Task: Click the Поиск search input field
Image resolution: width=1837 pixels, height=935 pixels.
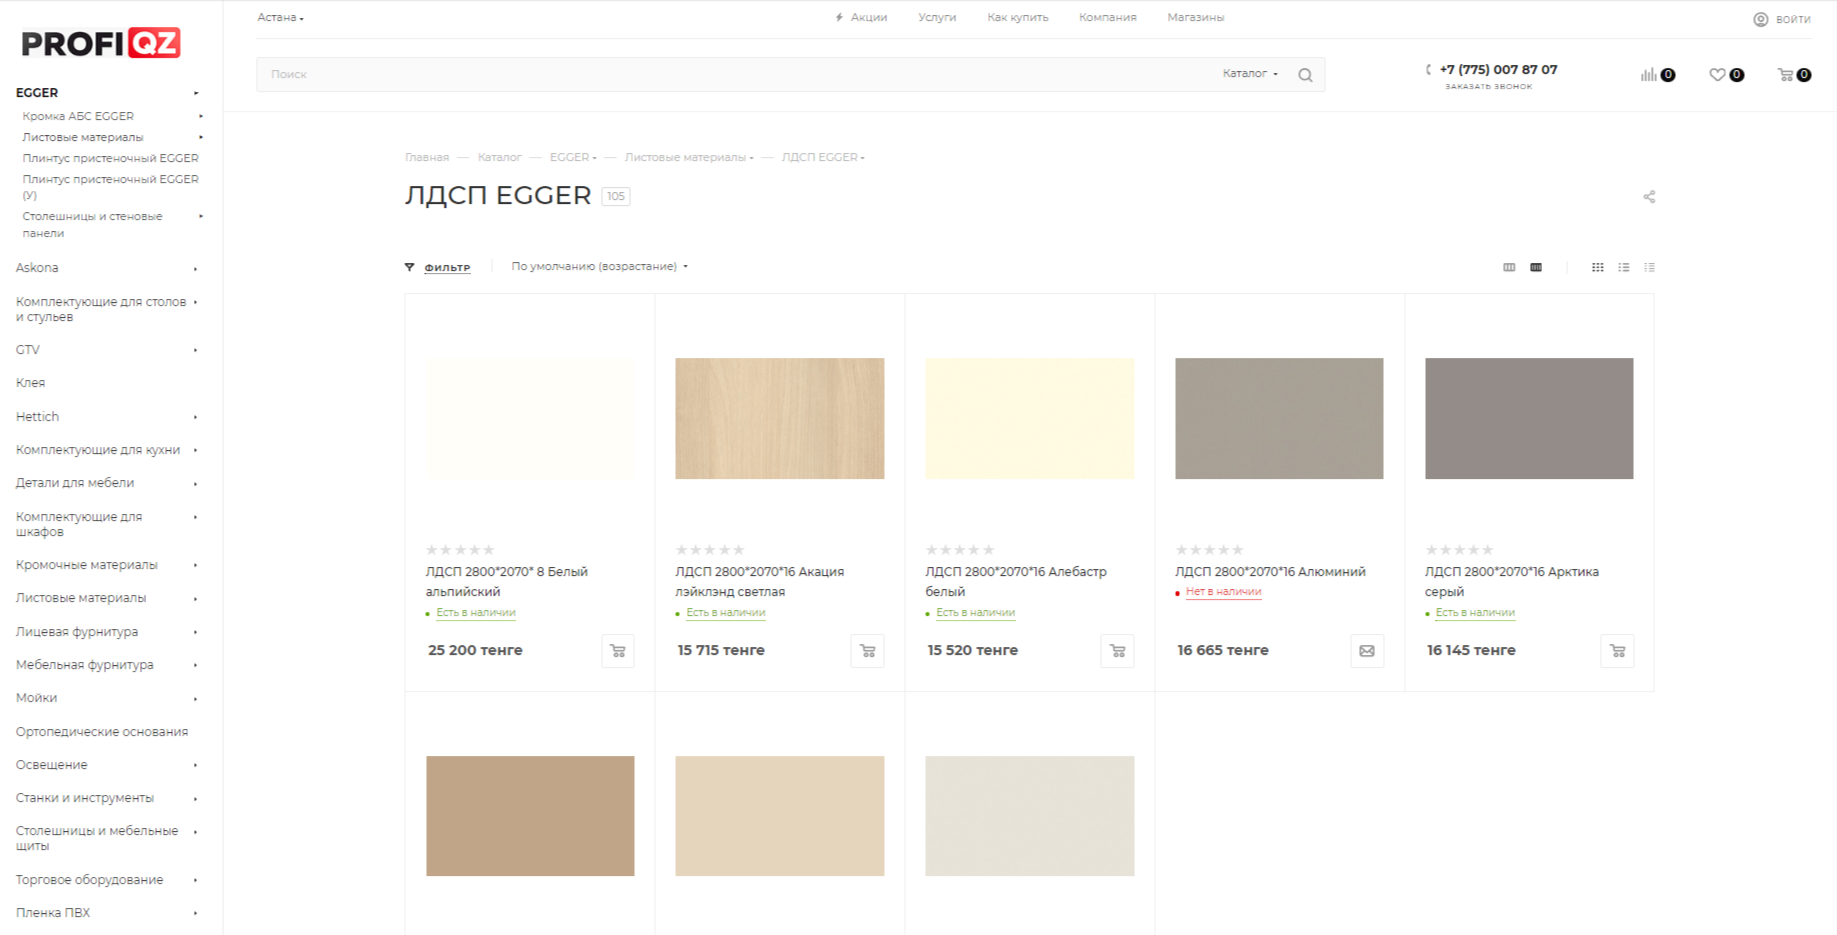Action: tap(735, 75)
